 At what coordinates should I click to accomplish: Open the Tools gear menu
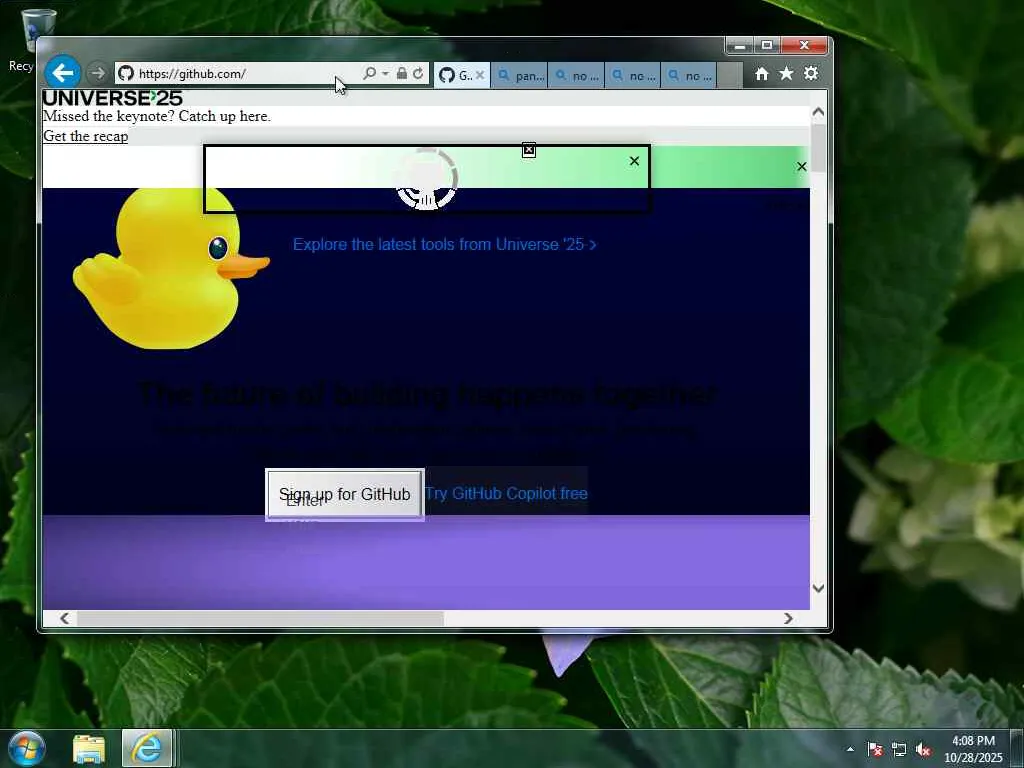tap(811, 74)
